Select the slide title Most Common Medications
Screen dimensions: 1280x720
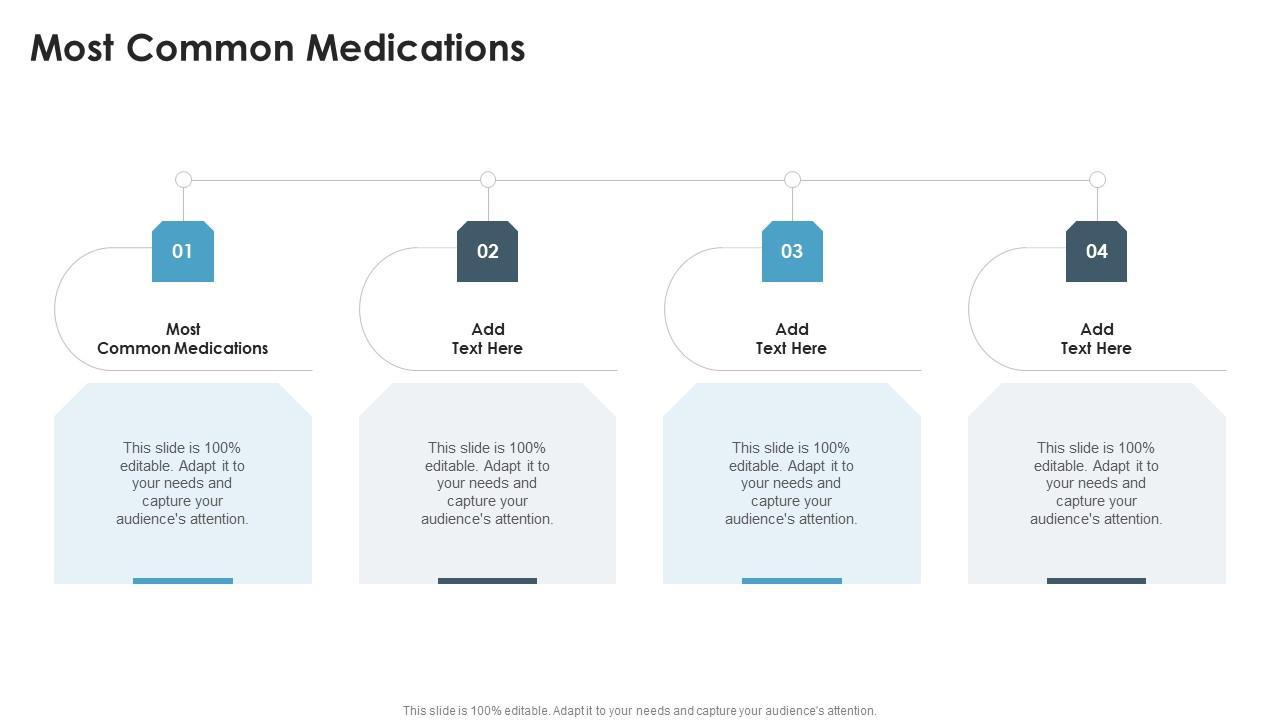278,48
